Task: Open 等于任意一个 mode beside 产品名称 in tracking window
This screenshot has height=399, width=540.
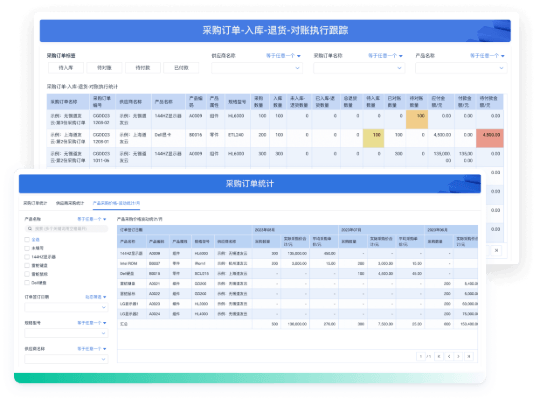Action: tap(487, 56)
